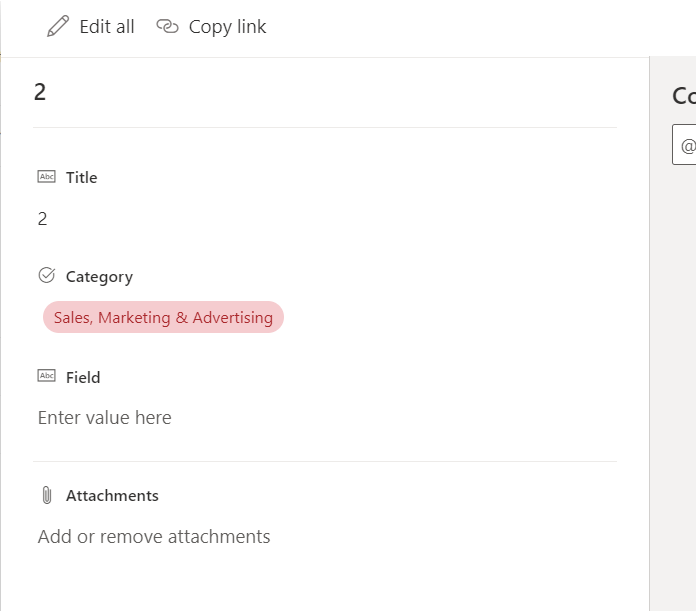Click the paperclip Attachments icon
Viewport: 696px width, 611px height.
click(x=46, y=495)
